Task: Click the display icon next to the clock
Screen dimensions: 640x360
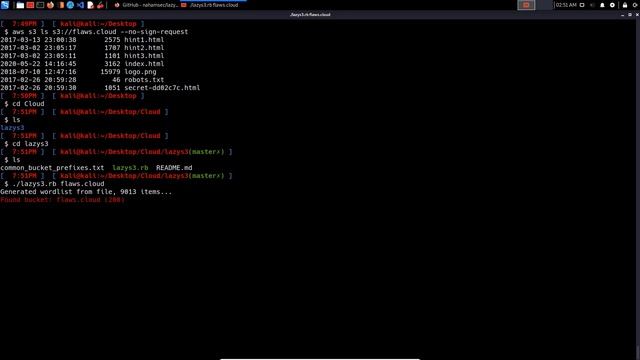Action: point(582,5)
